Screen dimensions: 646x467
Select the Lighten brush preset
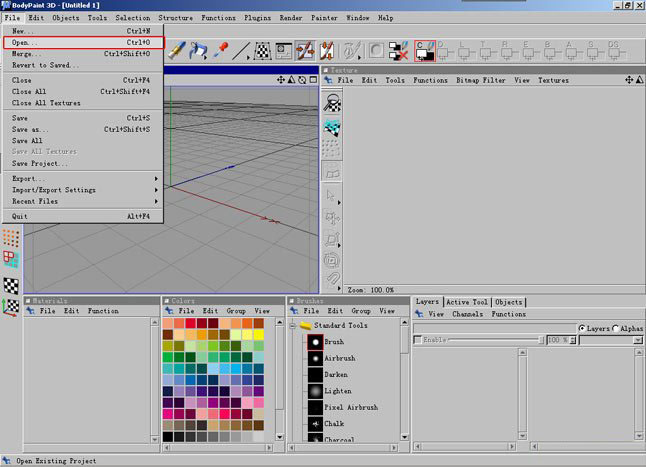330,391
